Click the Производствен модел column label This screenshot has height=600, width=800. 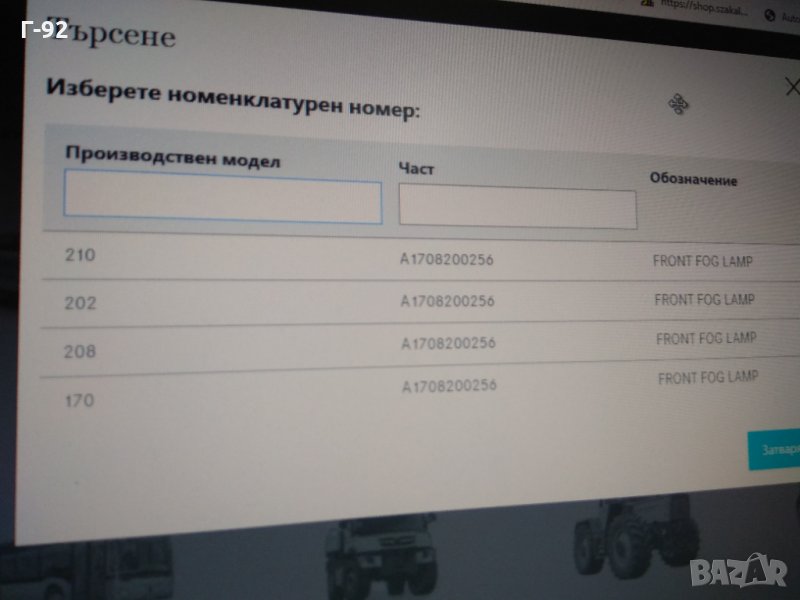click(172, 158)
